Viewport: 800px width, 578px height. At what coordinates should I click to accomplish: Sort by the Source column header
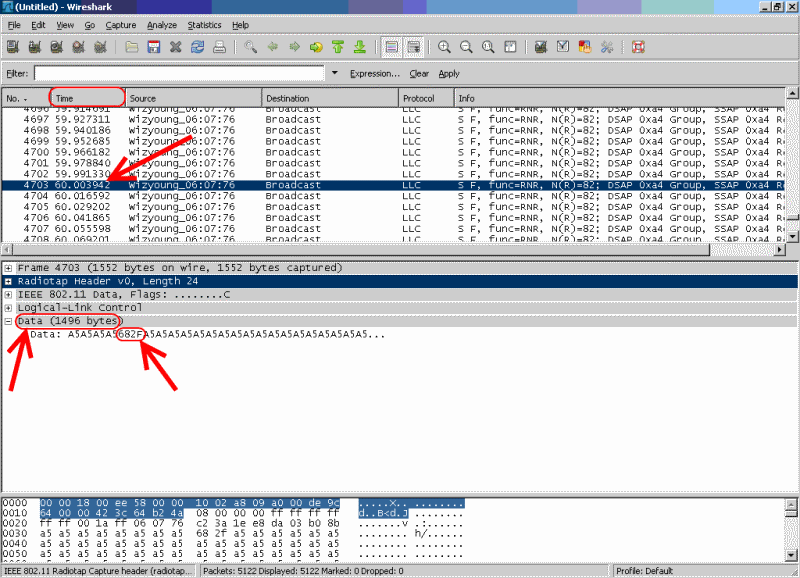click(194, 98)
